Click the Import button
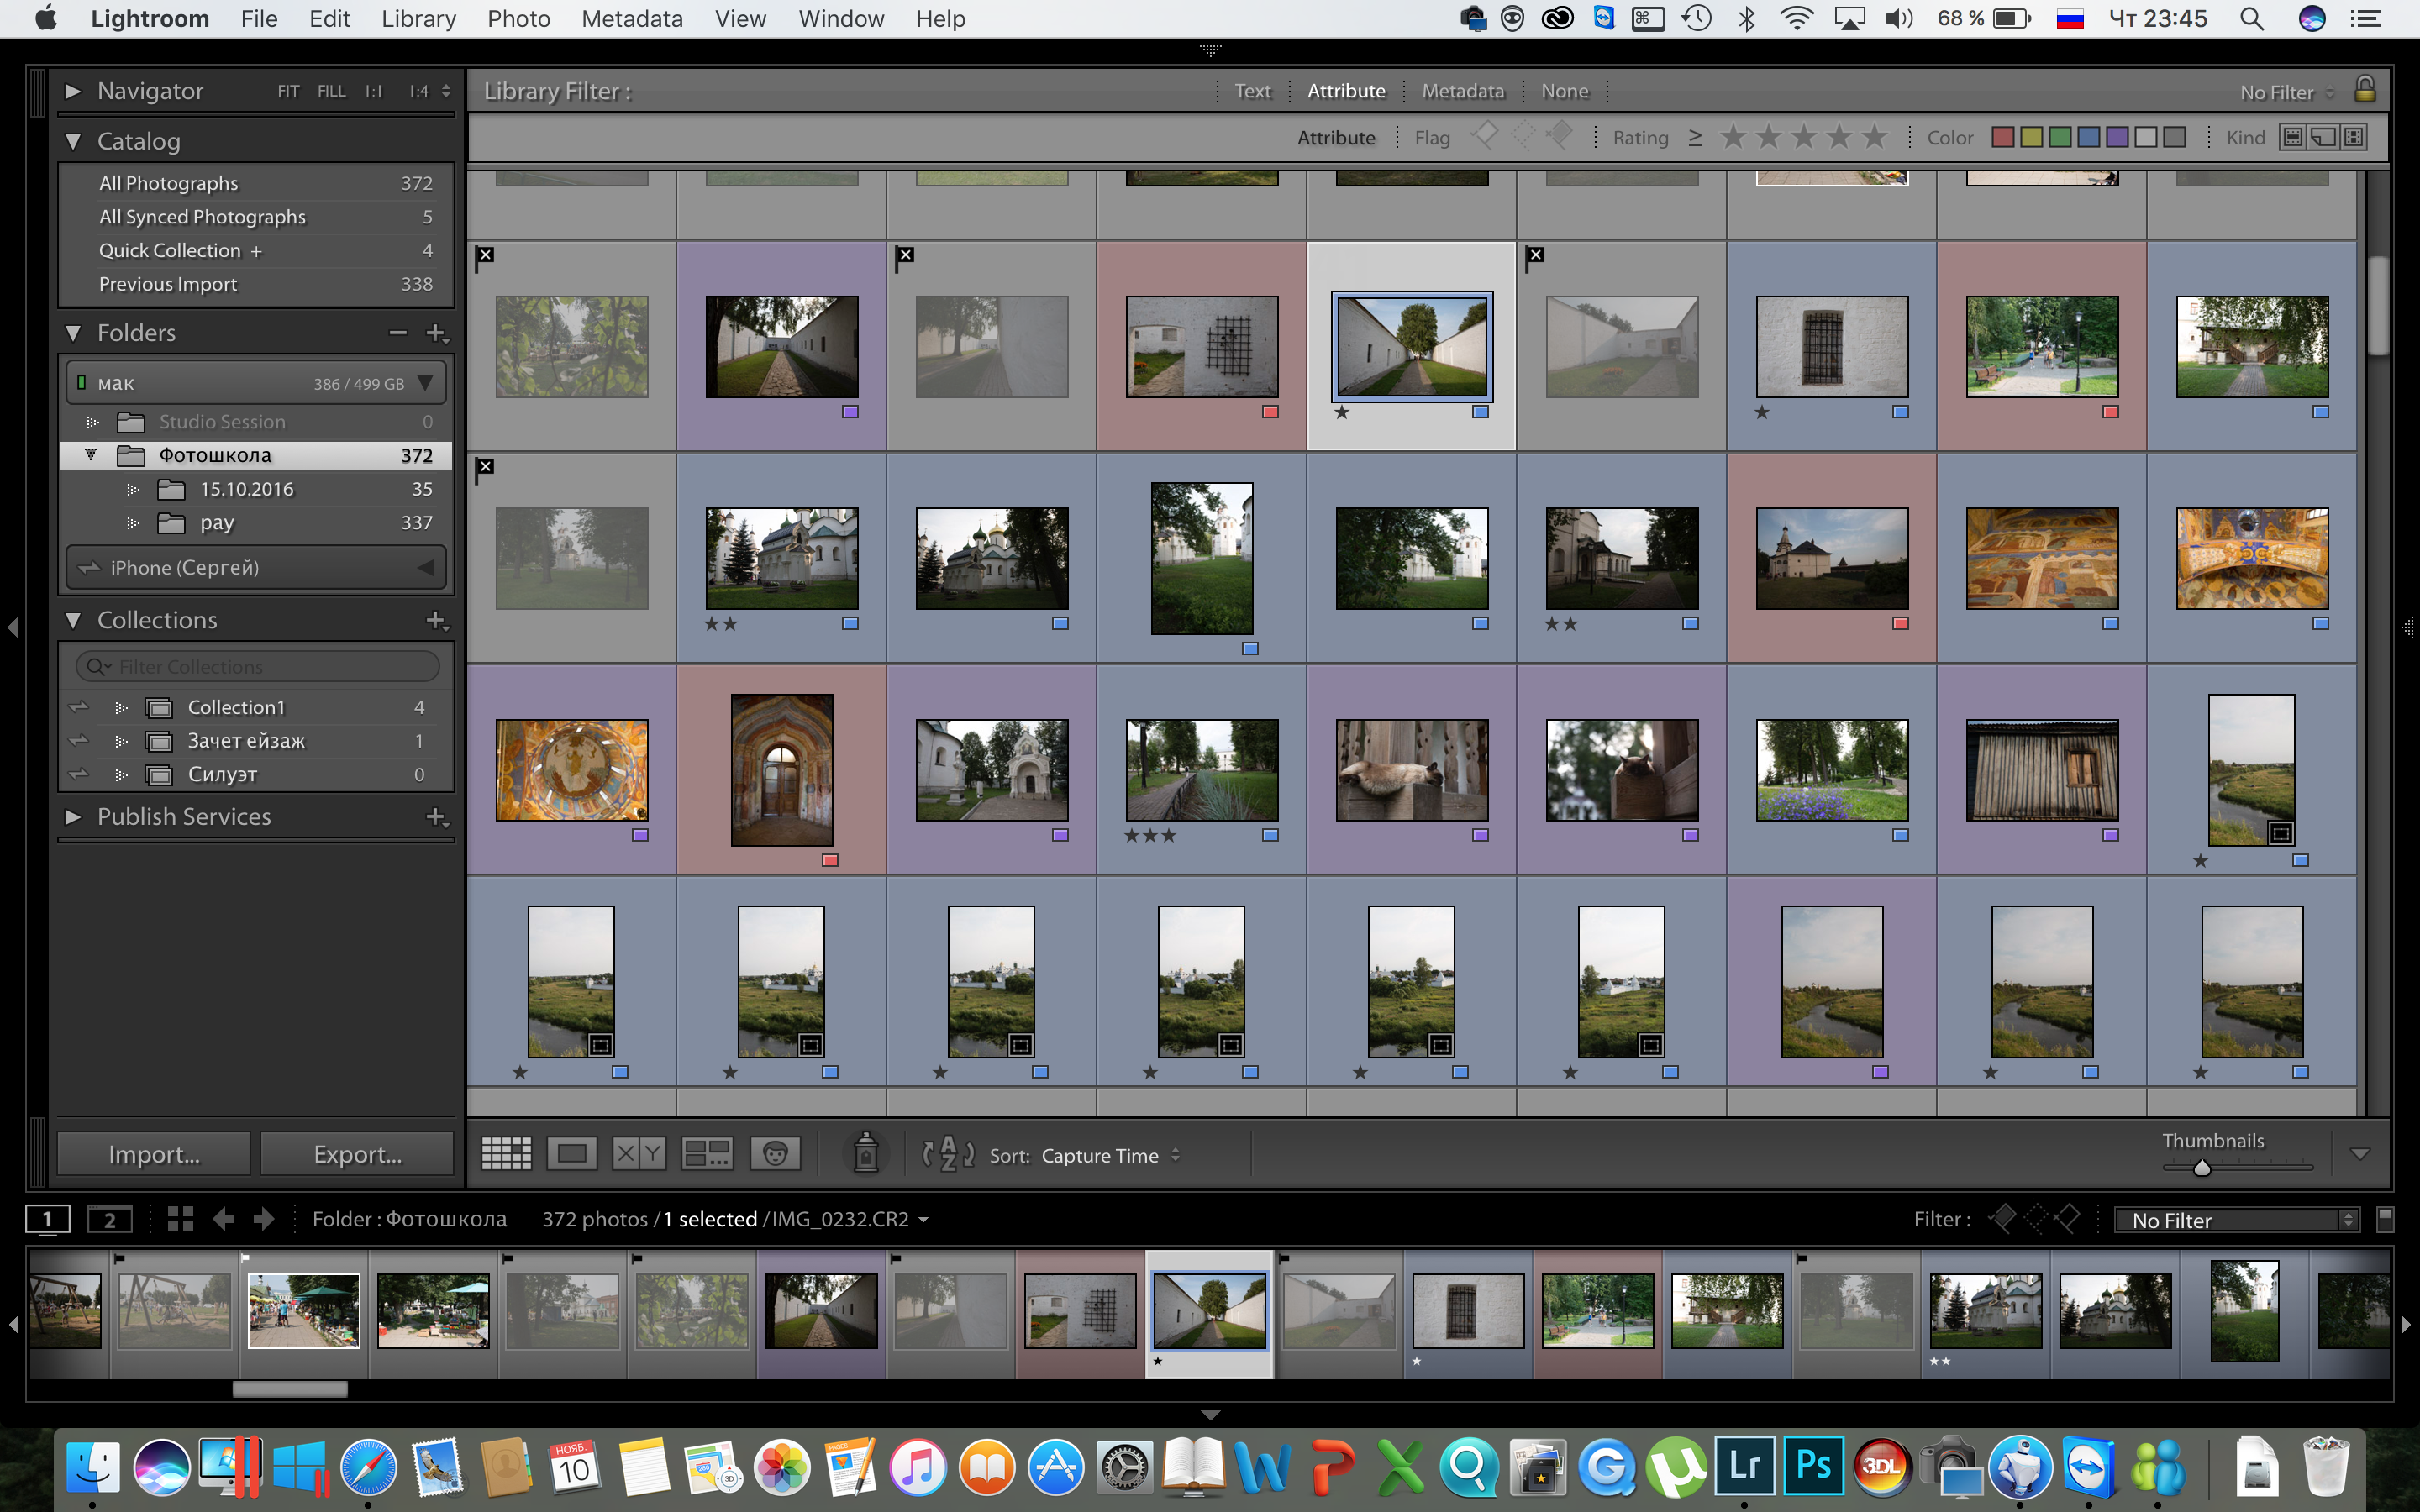This screenshot has height=1512, width=2420. tap(154, 1154)
